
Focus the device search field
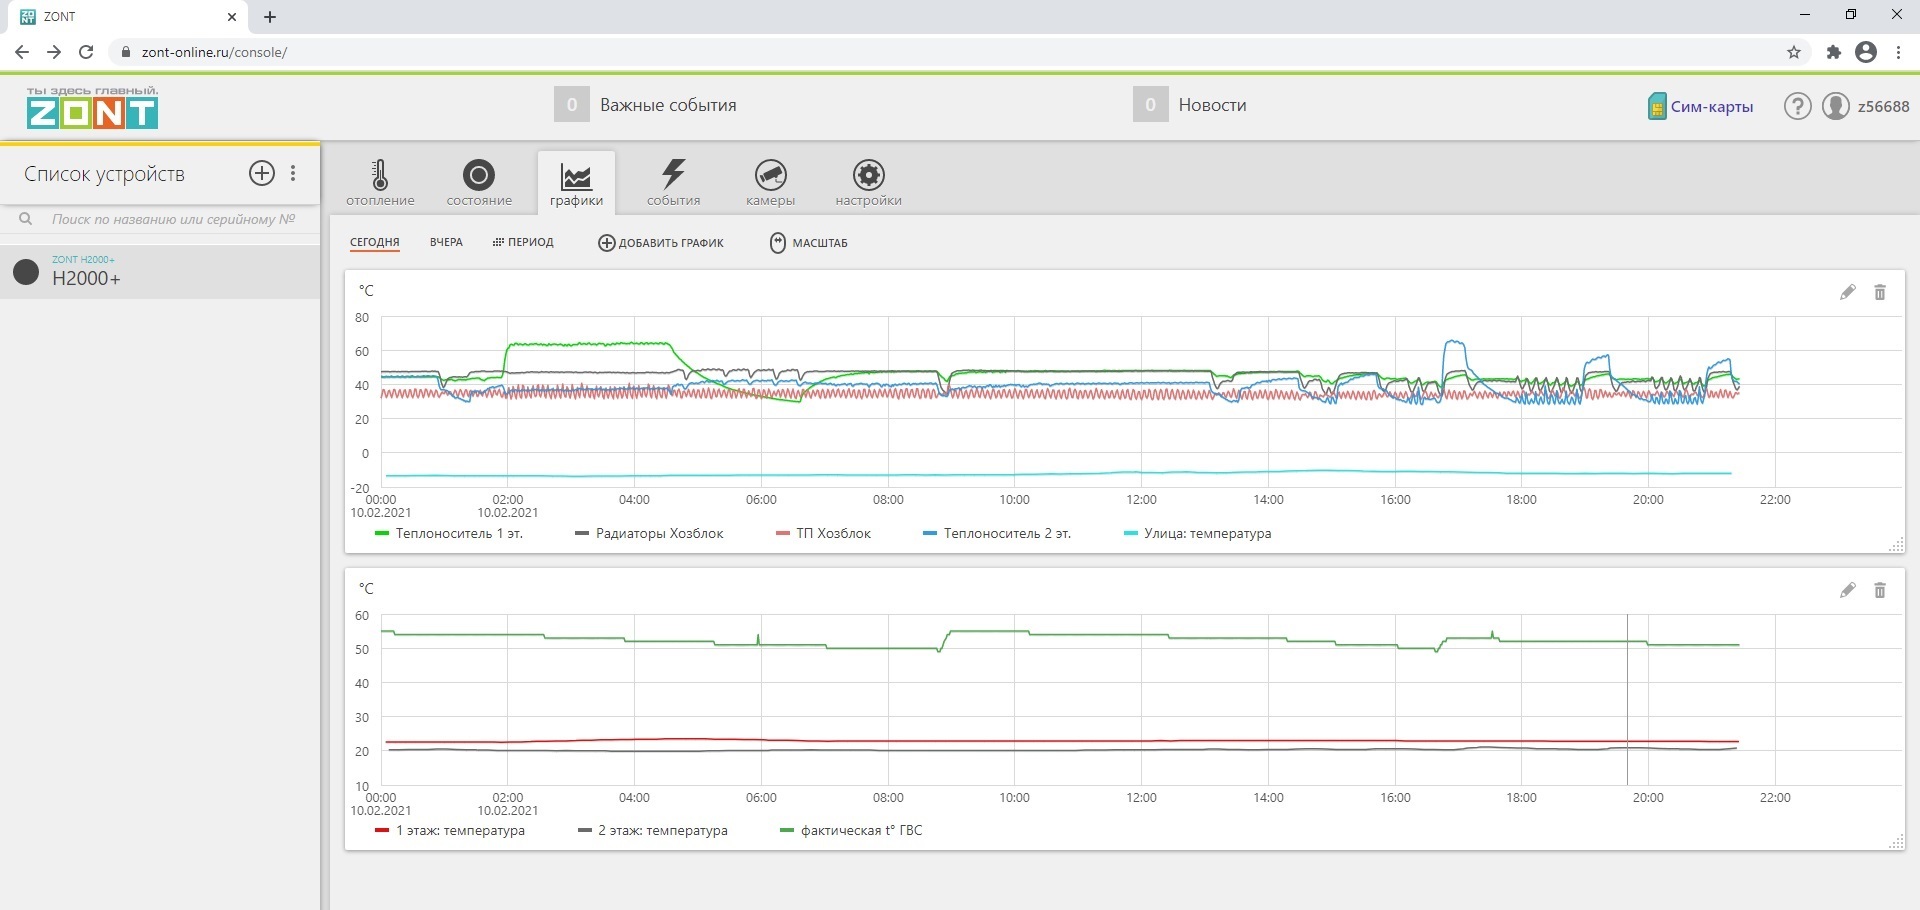tap(173, 219)
